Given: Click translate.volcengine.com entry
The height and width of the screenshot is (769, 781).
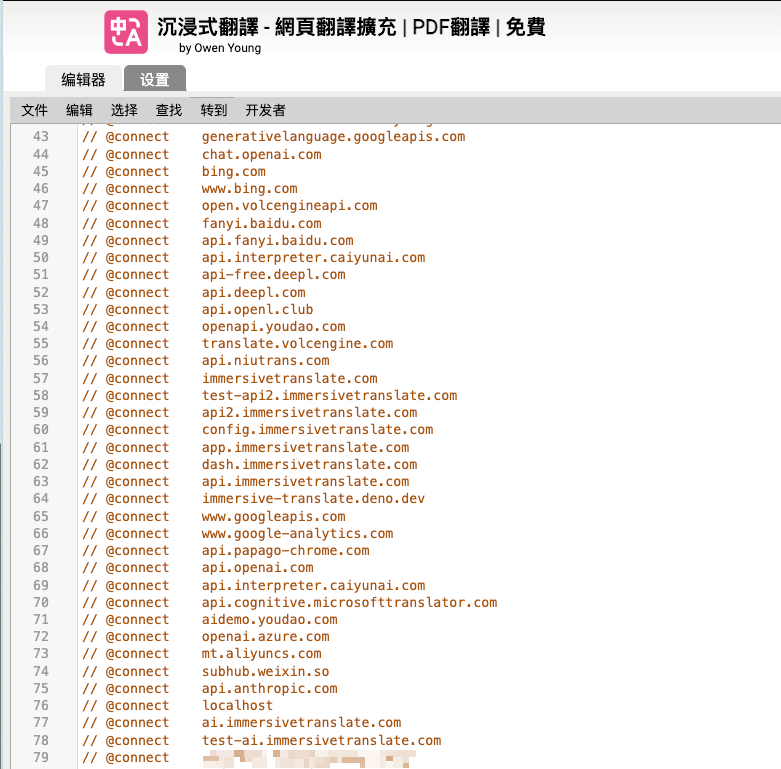Looking at the screenshot, I should [297, 344].
